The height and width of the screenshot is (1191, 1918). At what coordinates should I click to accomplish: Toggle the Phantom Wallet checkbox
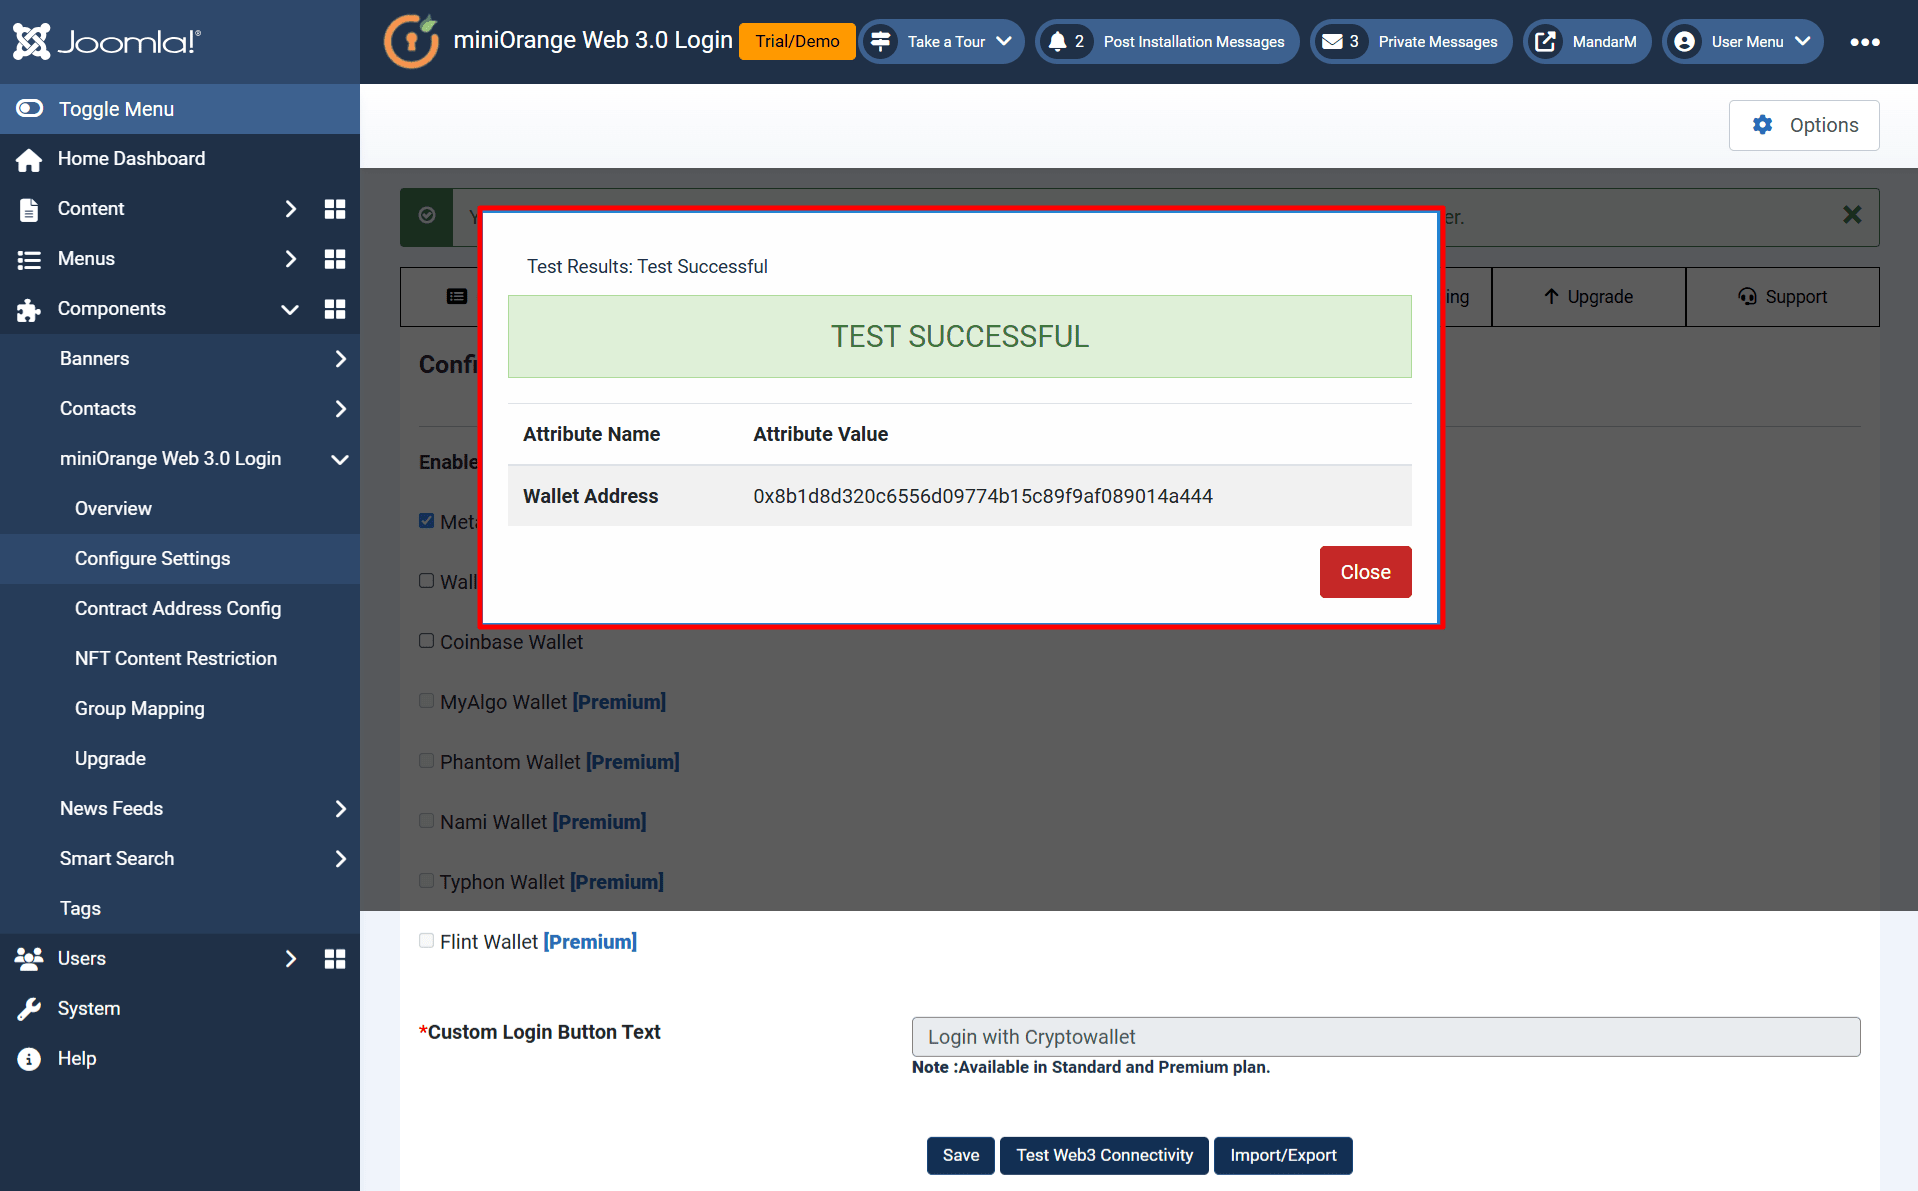click(426, 761)
